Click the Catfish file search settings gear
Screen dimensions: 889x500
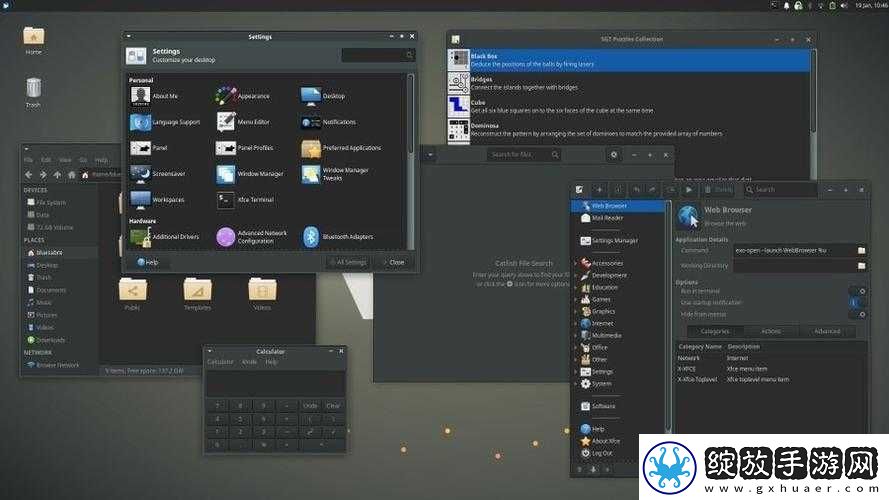tap(613, 154)
